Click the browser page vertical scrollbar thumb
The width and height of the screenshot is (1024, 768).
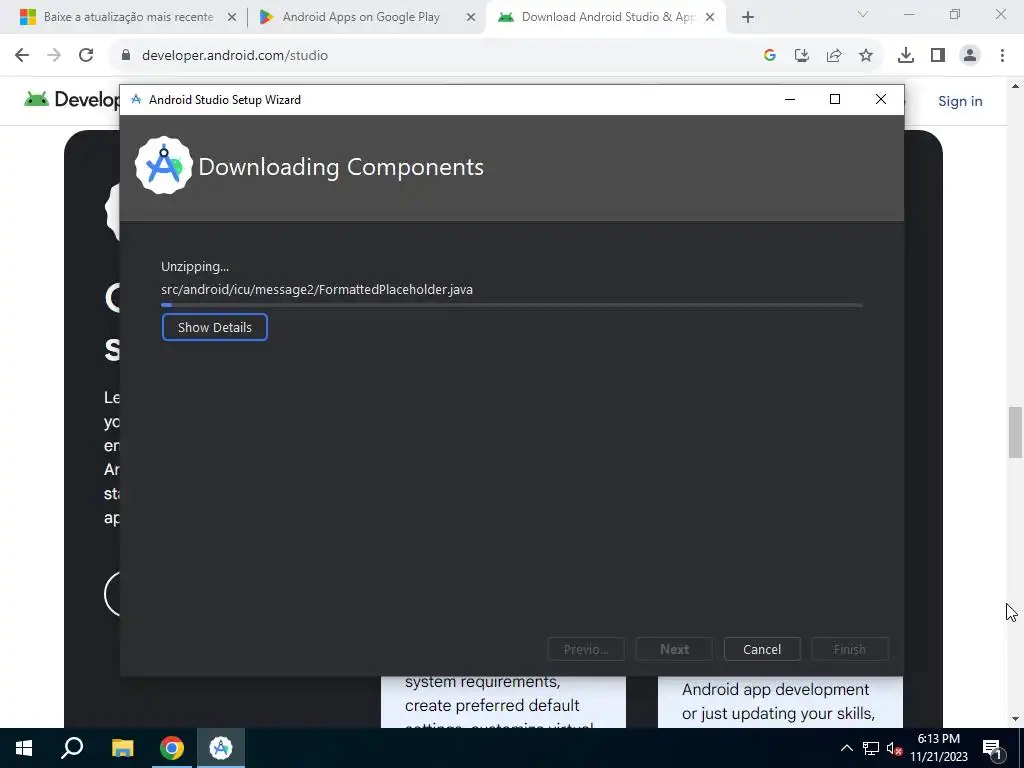click(x=1015, y=432)
